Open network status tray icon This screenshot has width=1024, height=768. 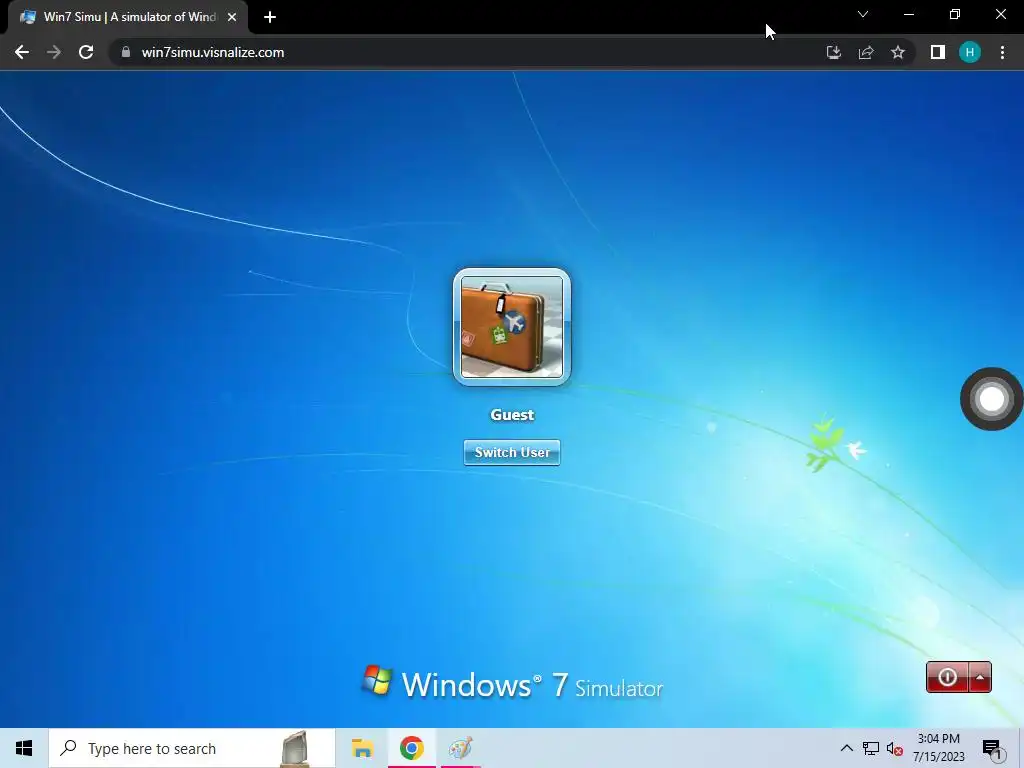coord(871,748)
